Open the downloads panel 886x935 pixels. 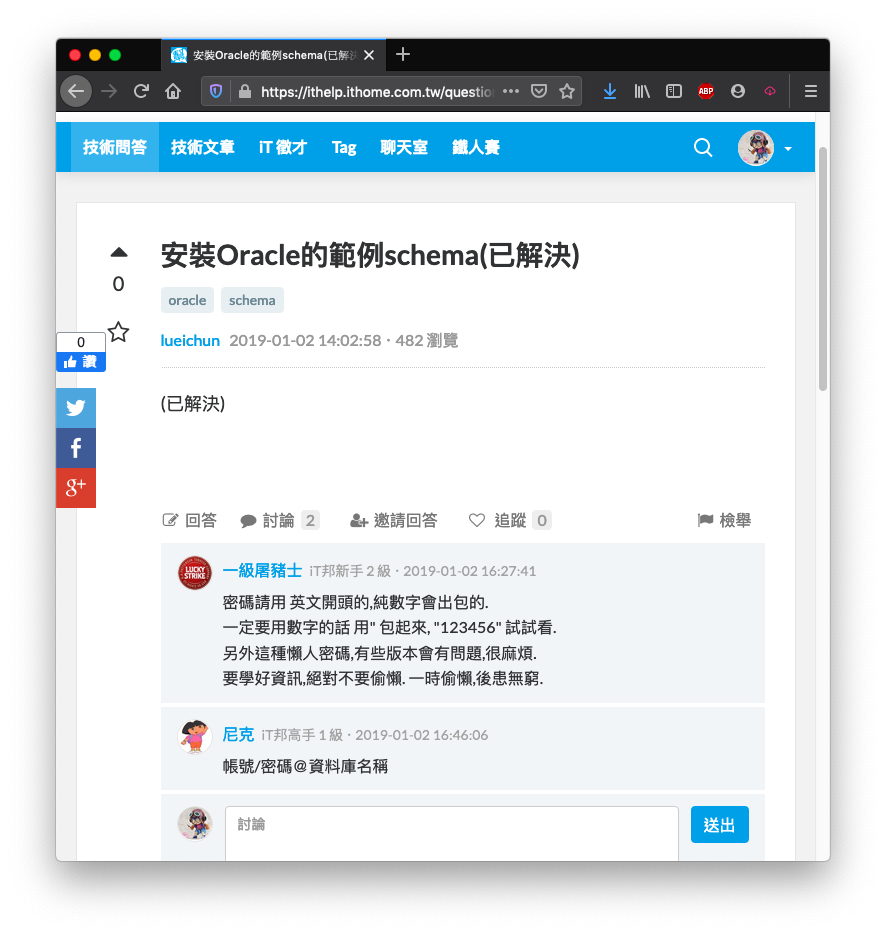point(610,91)
